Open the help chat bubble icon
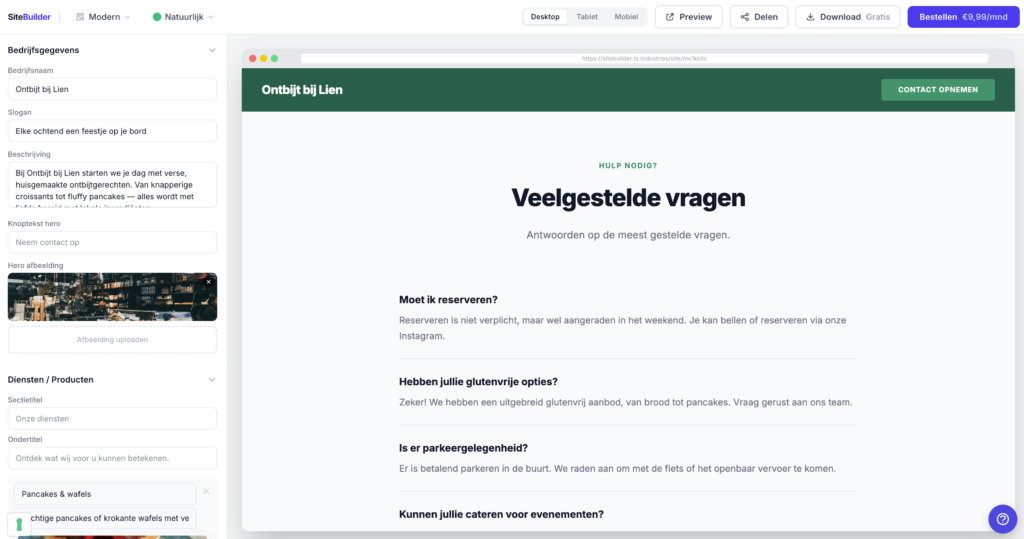The height and width of the screenshot is (539, 1024). tap(1002, 519)
